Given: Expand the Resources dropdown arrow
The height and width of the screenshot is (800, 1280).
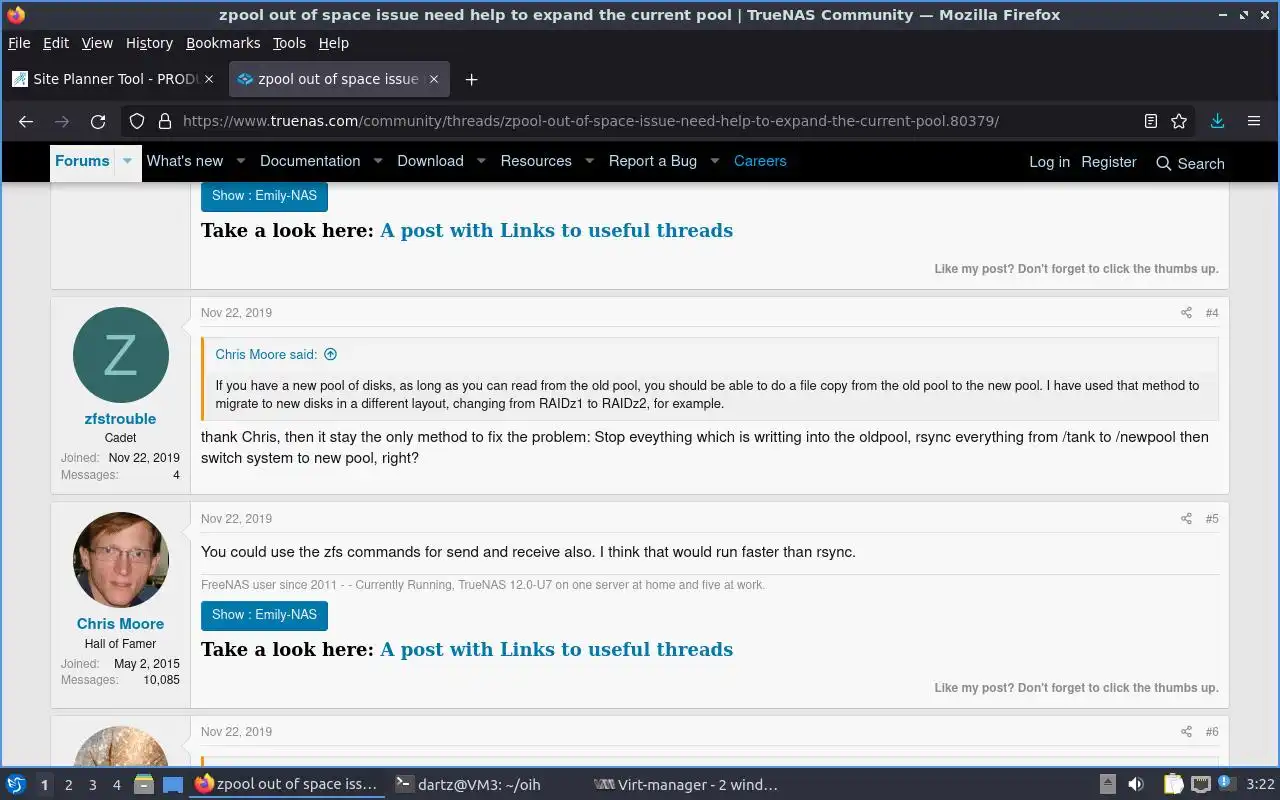Looking at the screenshot, I should tap(589, 161).
